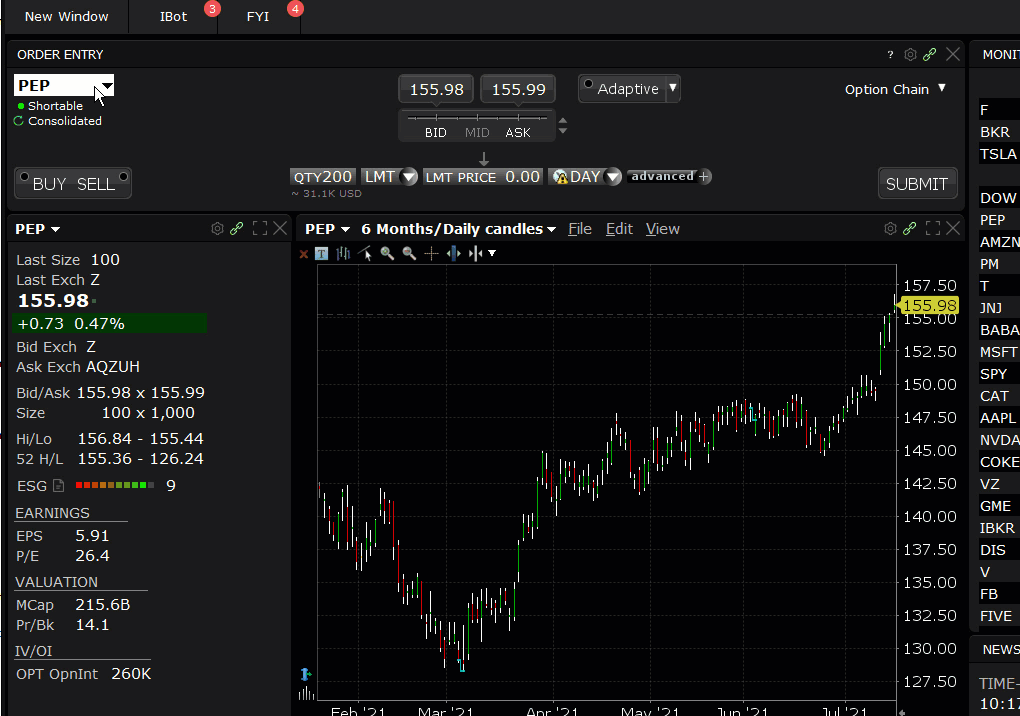This screenshot has width=1020, height=716.
Task: Click the blue marker icon at chart bottom-left
Action: [305, 674]
